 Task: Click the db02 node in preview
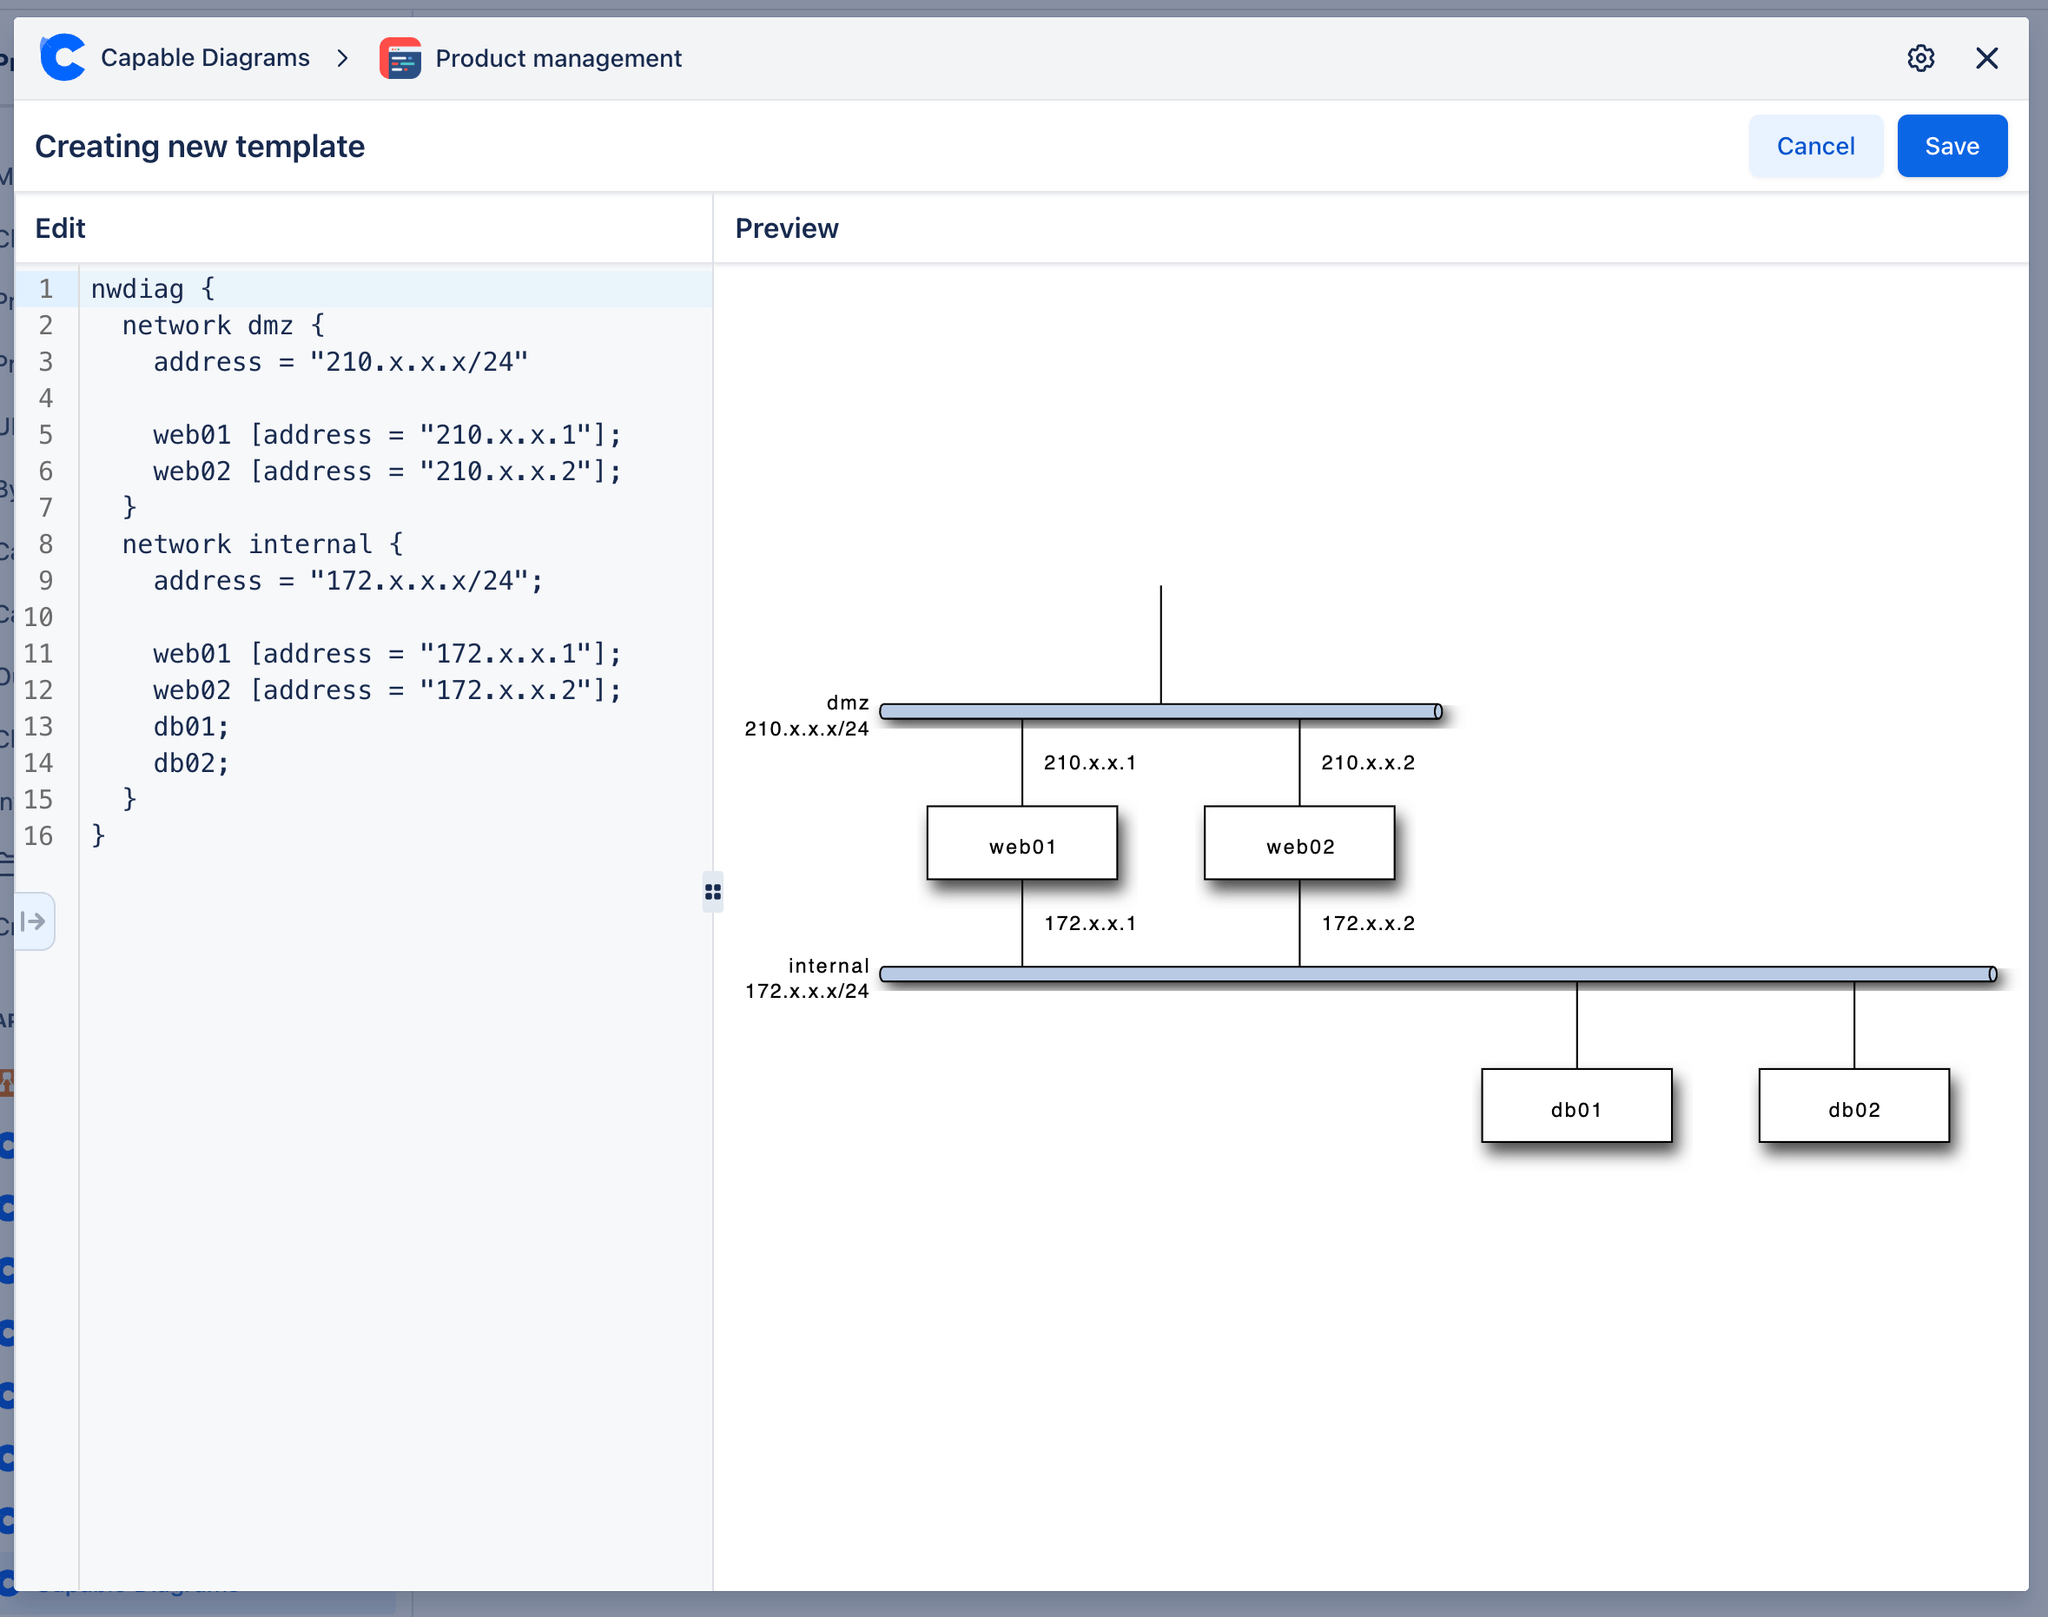tap(1853, 1106)
